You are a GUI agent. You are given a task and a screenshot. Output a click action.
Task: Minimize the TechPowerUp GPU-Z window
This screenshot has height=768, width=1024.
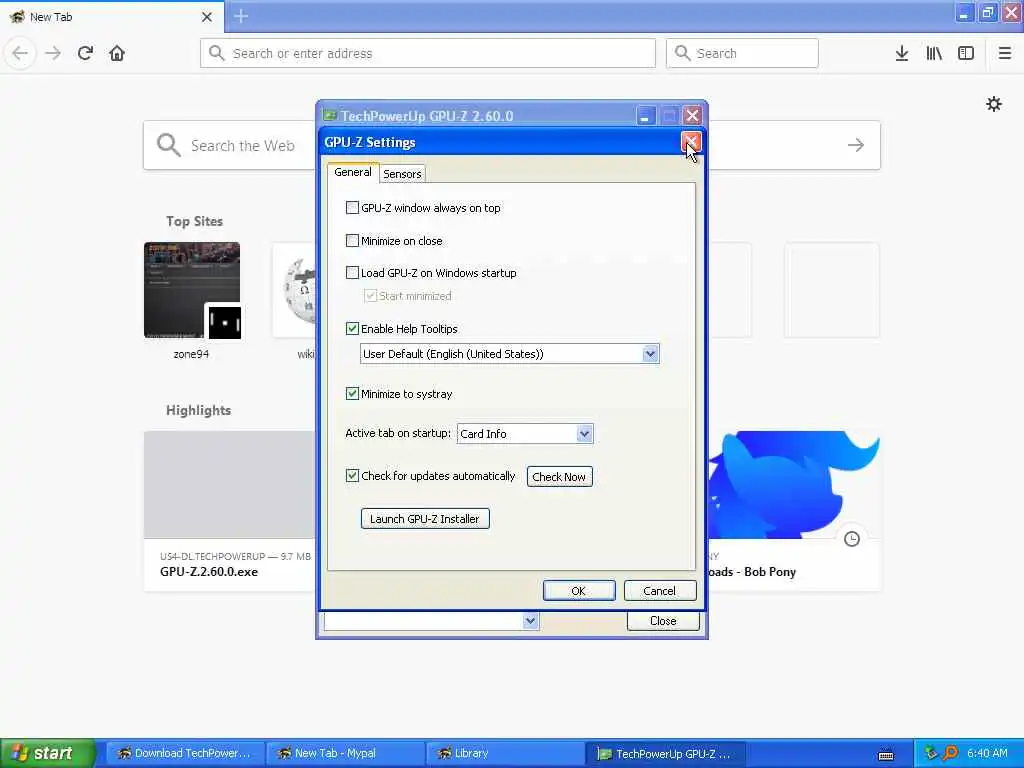point(645,116)
